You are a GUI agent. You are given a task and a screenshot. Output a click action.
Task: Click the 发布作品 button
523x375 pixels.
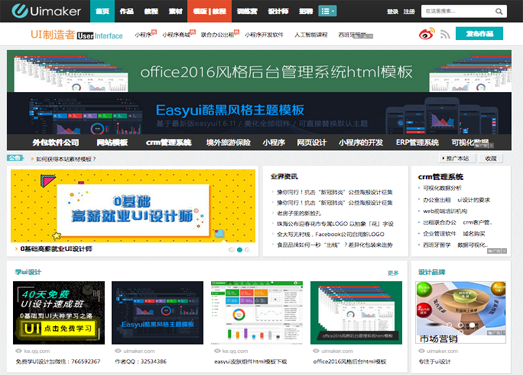pyautogui.click(x=479, y=33)
